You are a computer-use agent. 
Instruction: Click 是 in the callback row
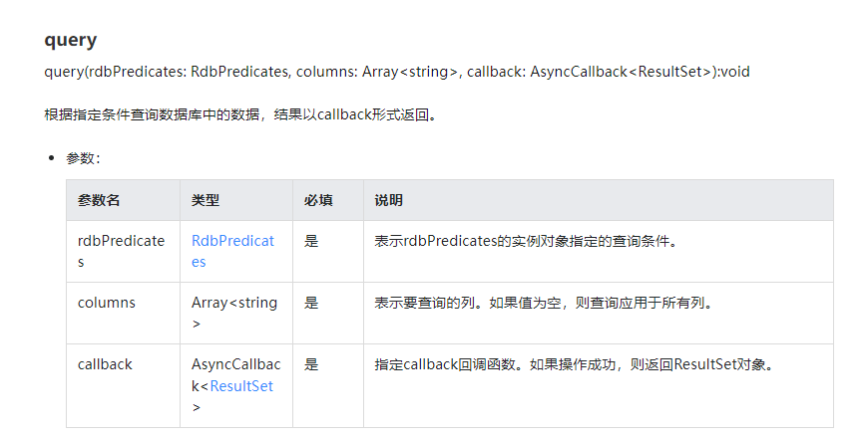pos(311,365)
